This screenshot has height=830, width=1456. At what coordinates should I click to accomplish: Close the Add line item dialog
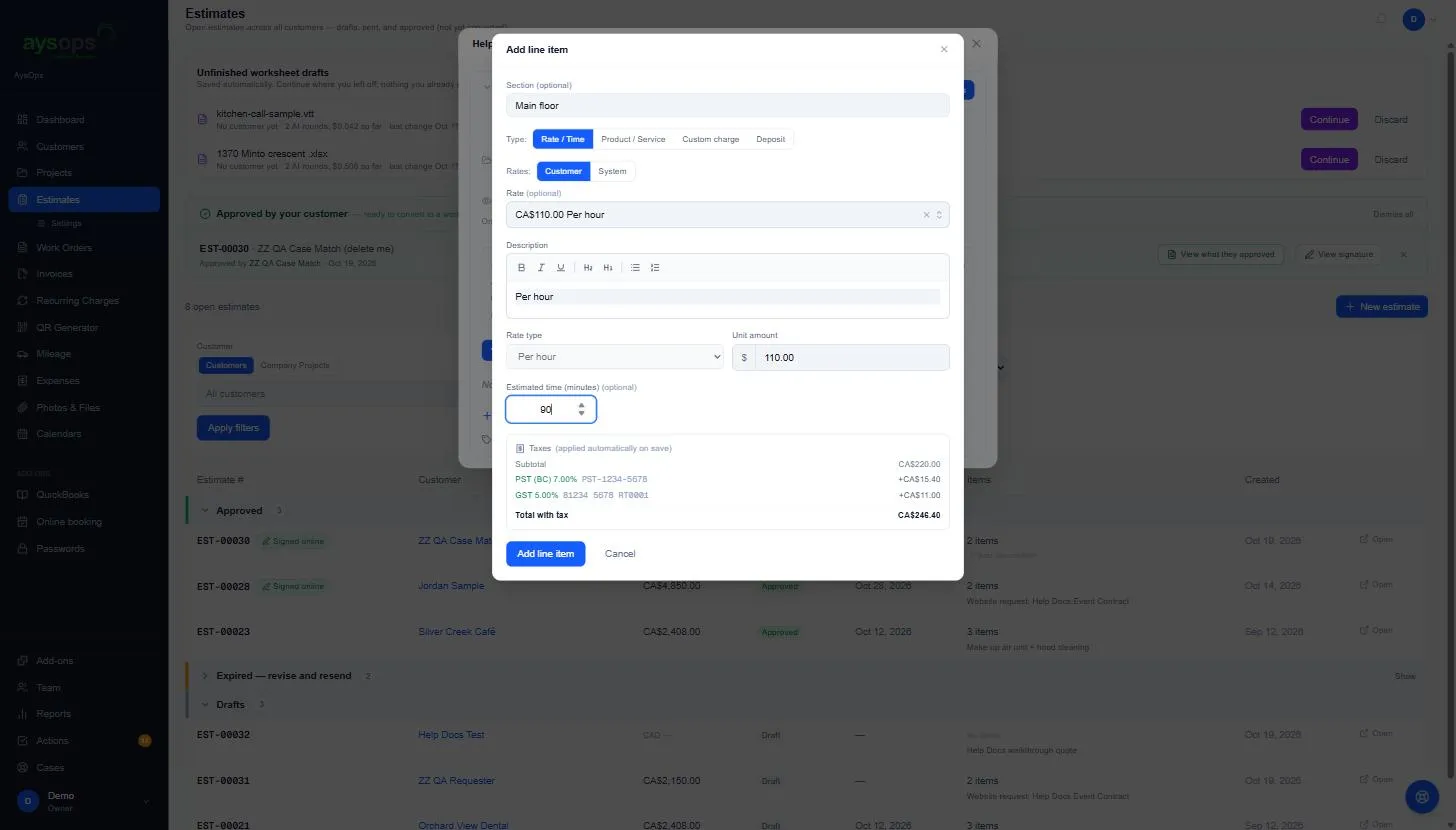[944, 49]
